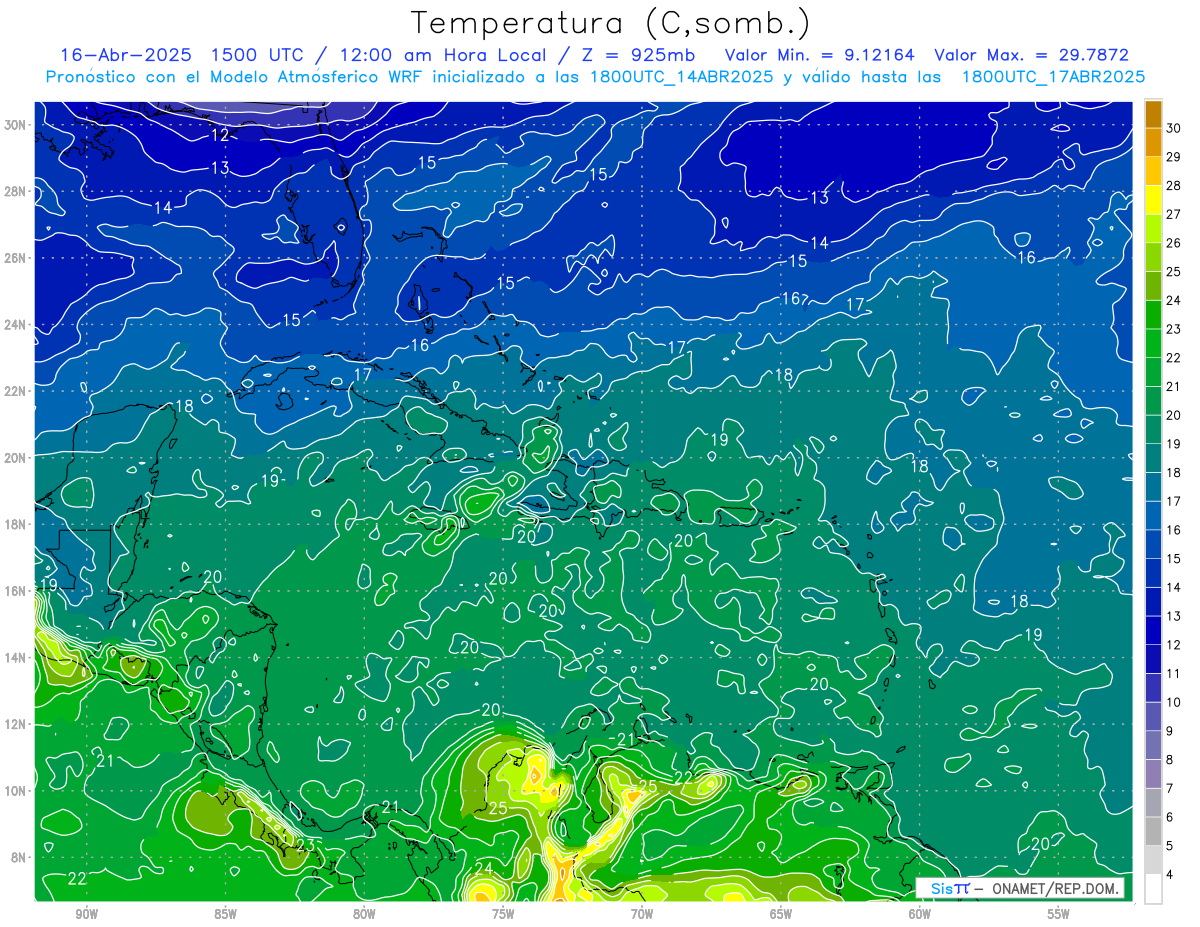Viewport: 1200px width, 927px height.
Task: Click the latitude axis label "20N"
Action: click(x=17, y=458)
